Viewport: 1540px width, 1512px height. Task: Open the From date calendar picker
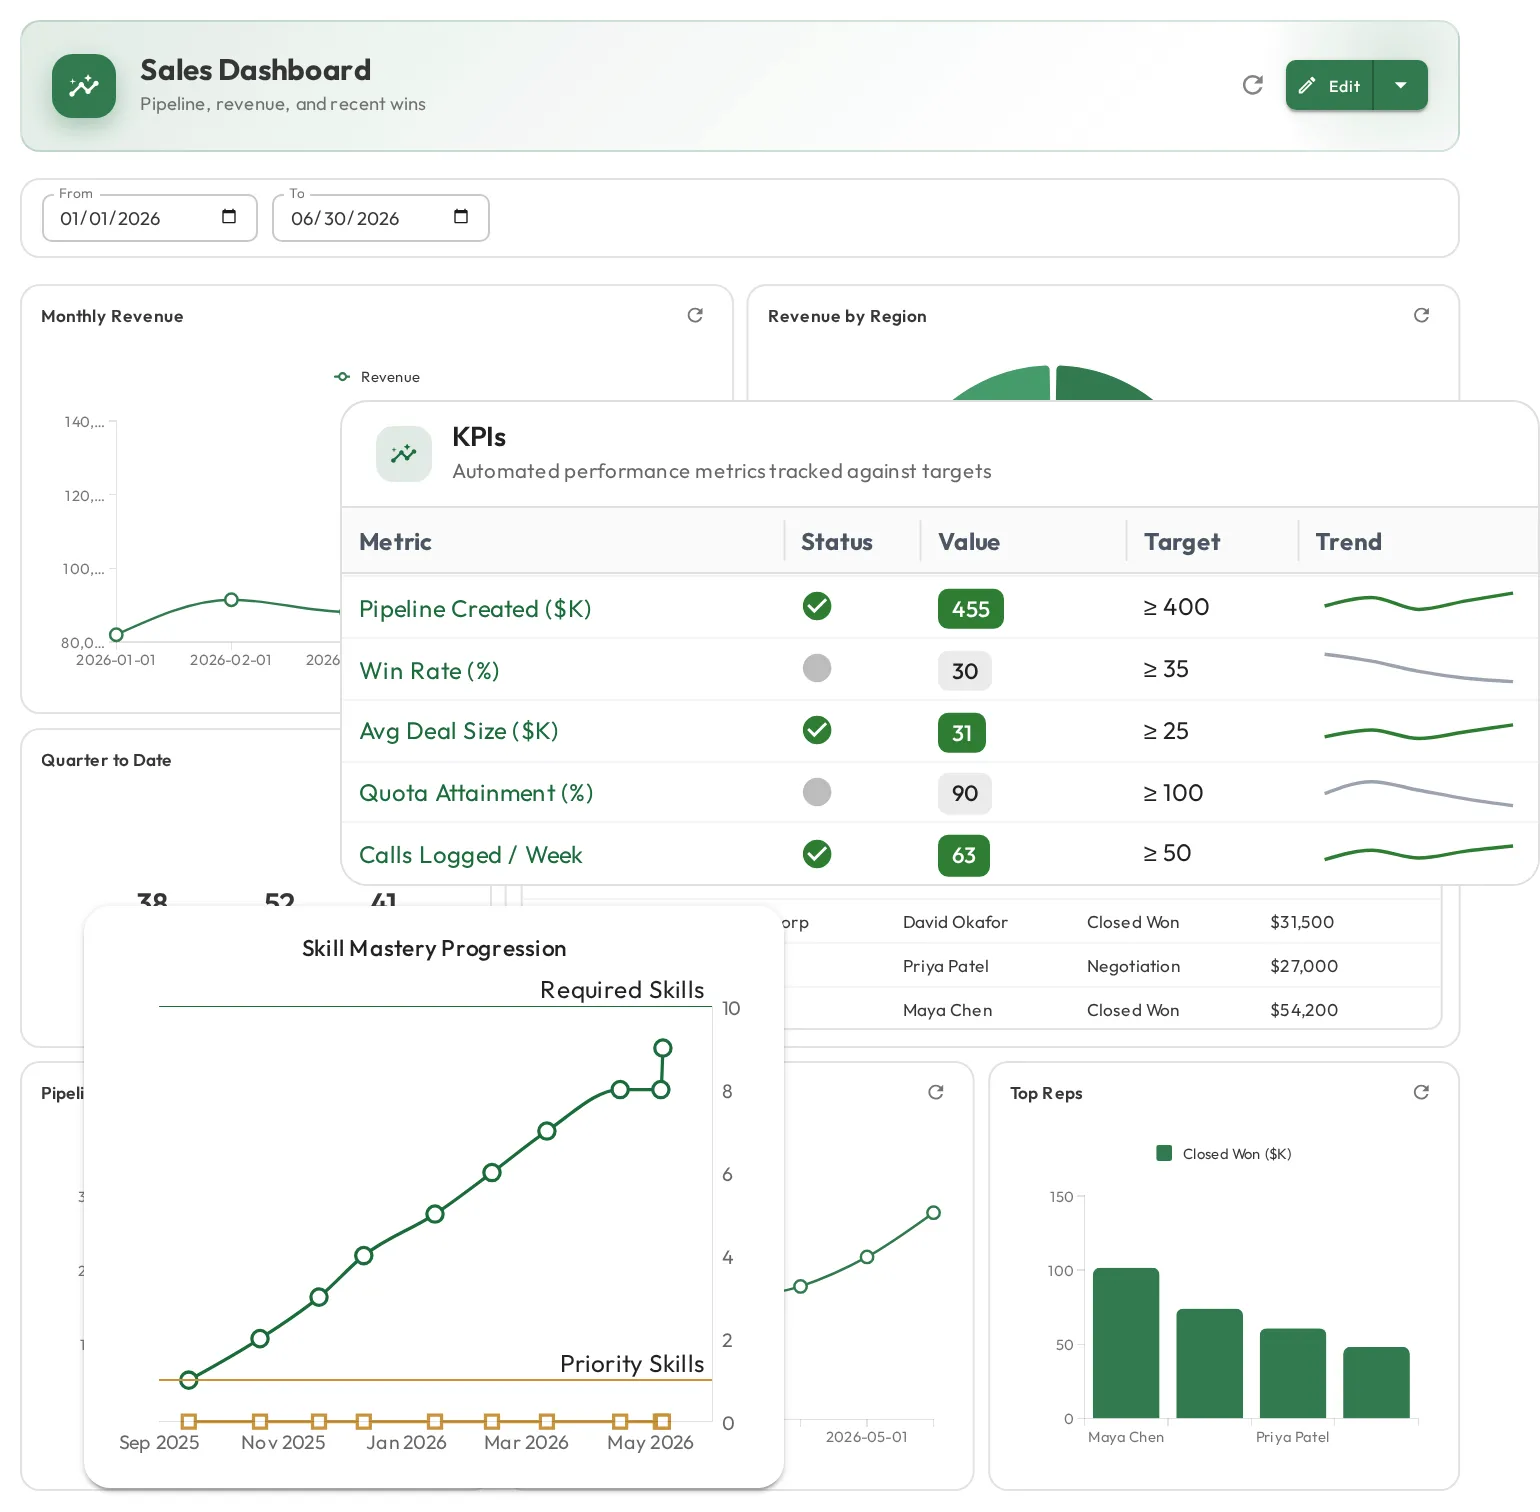[x=229, y=217]
